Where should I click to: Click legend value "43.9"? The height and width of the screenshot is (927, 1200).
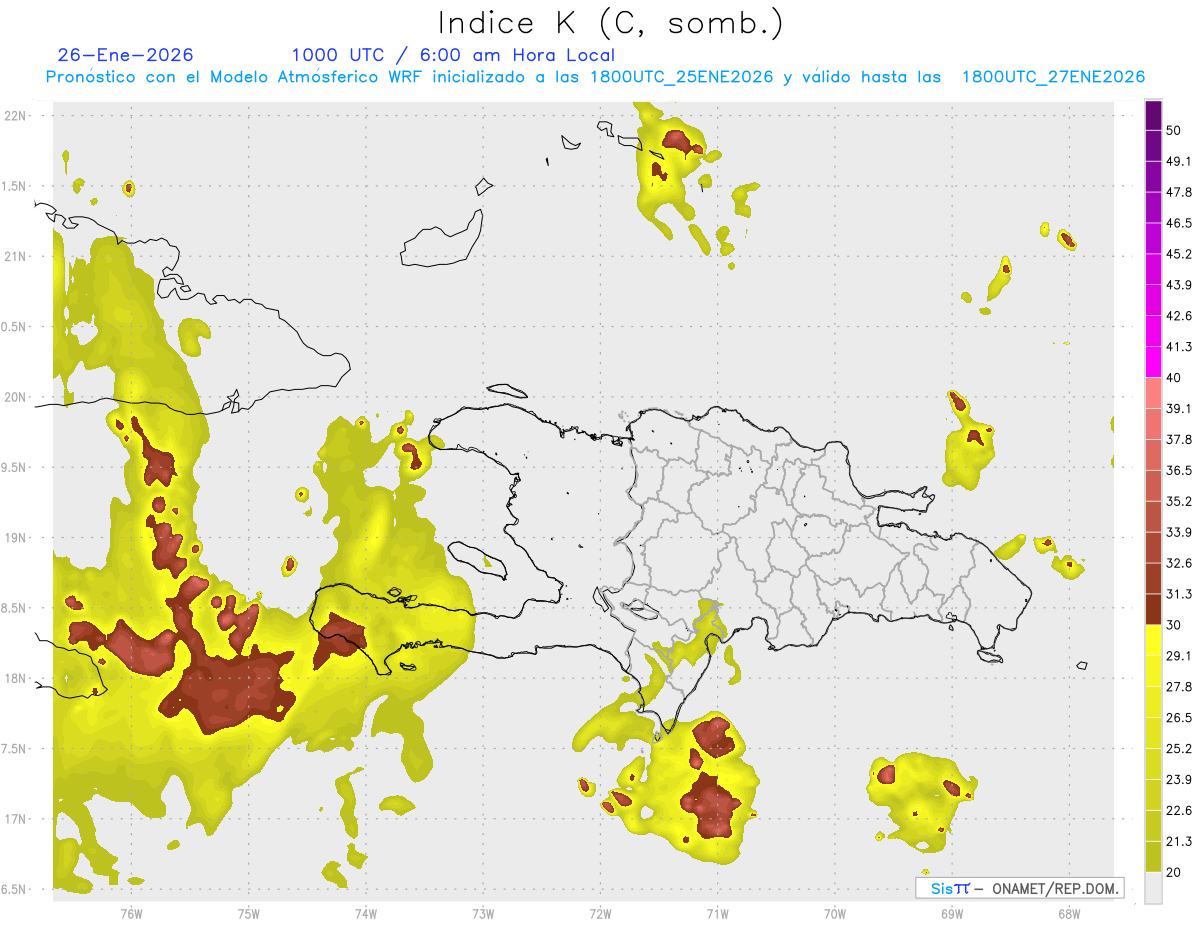click(1180, 285)
